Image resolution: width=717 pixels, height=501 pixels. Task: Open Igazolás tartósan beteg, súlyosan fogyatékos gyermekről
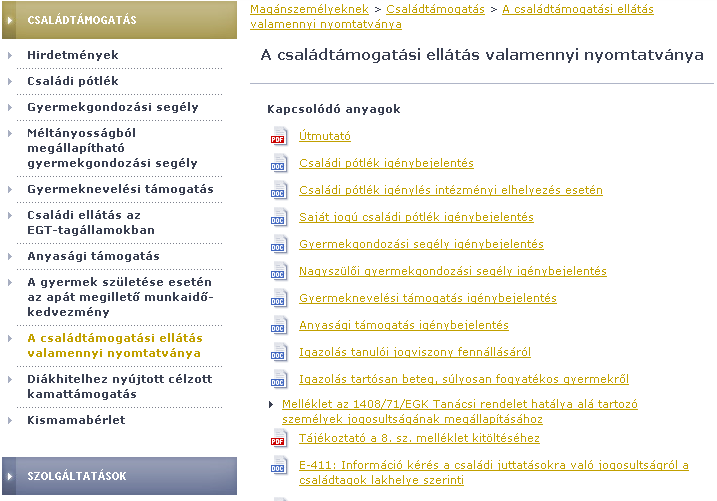tap(464, 379)
